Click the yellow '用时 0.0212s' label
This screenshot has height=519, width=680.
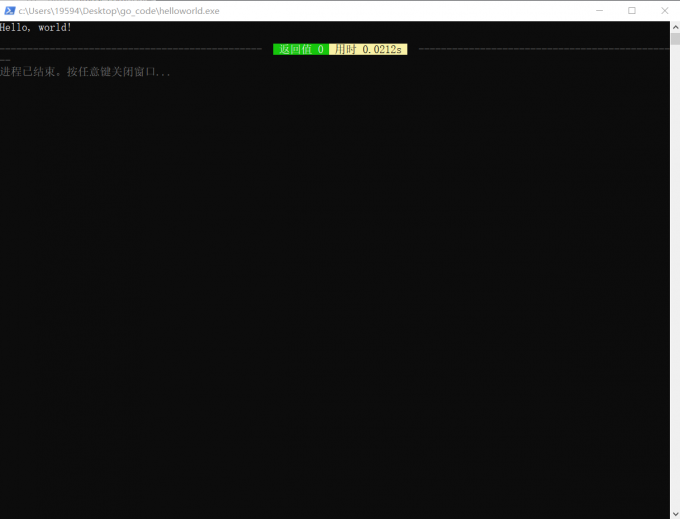[x=368, y=49]
